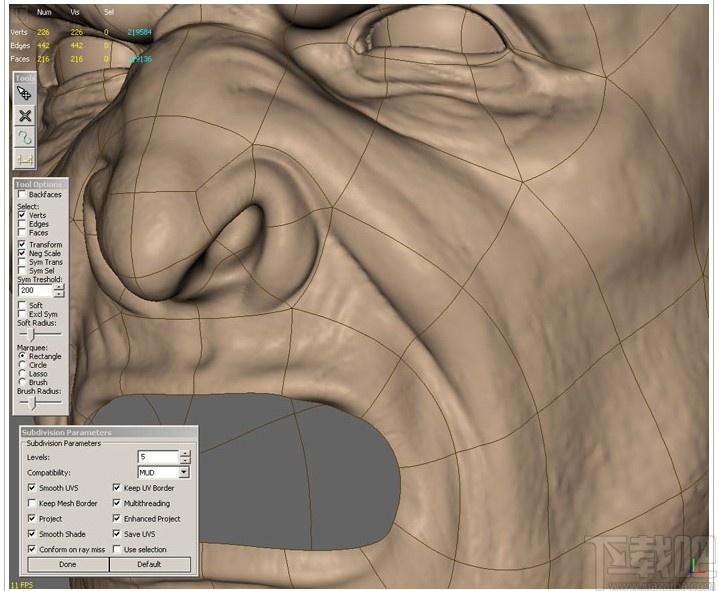Increase Levels value with up arrow

185,454
